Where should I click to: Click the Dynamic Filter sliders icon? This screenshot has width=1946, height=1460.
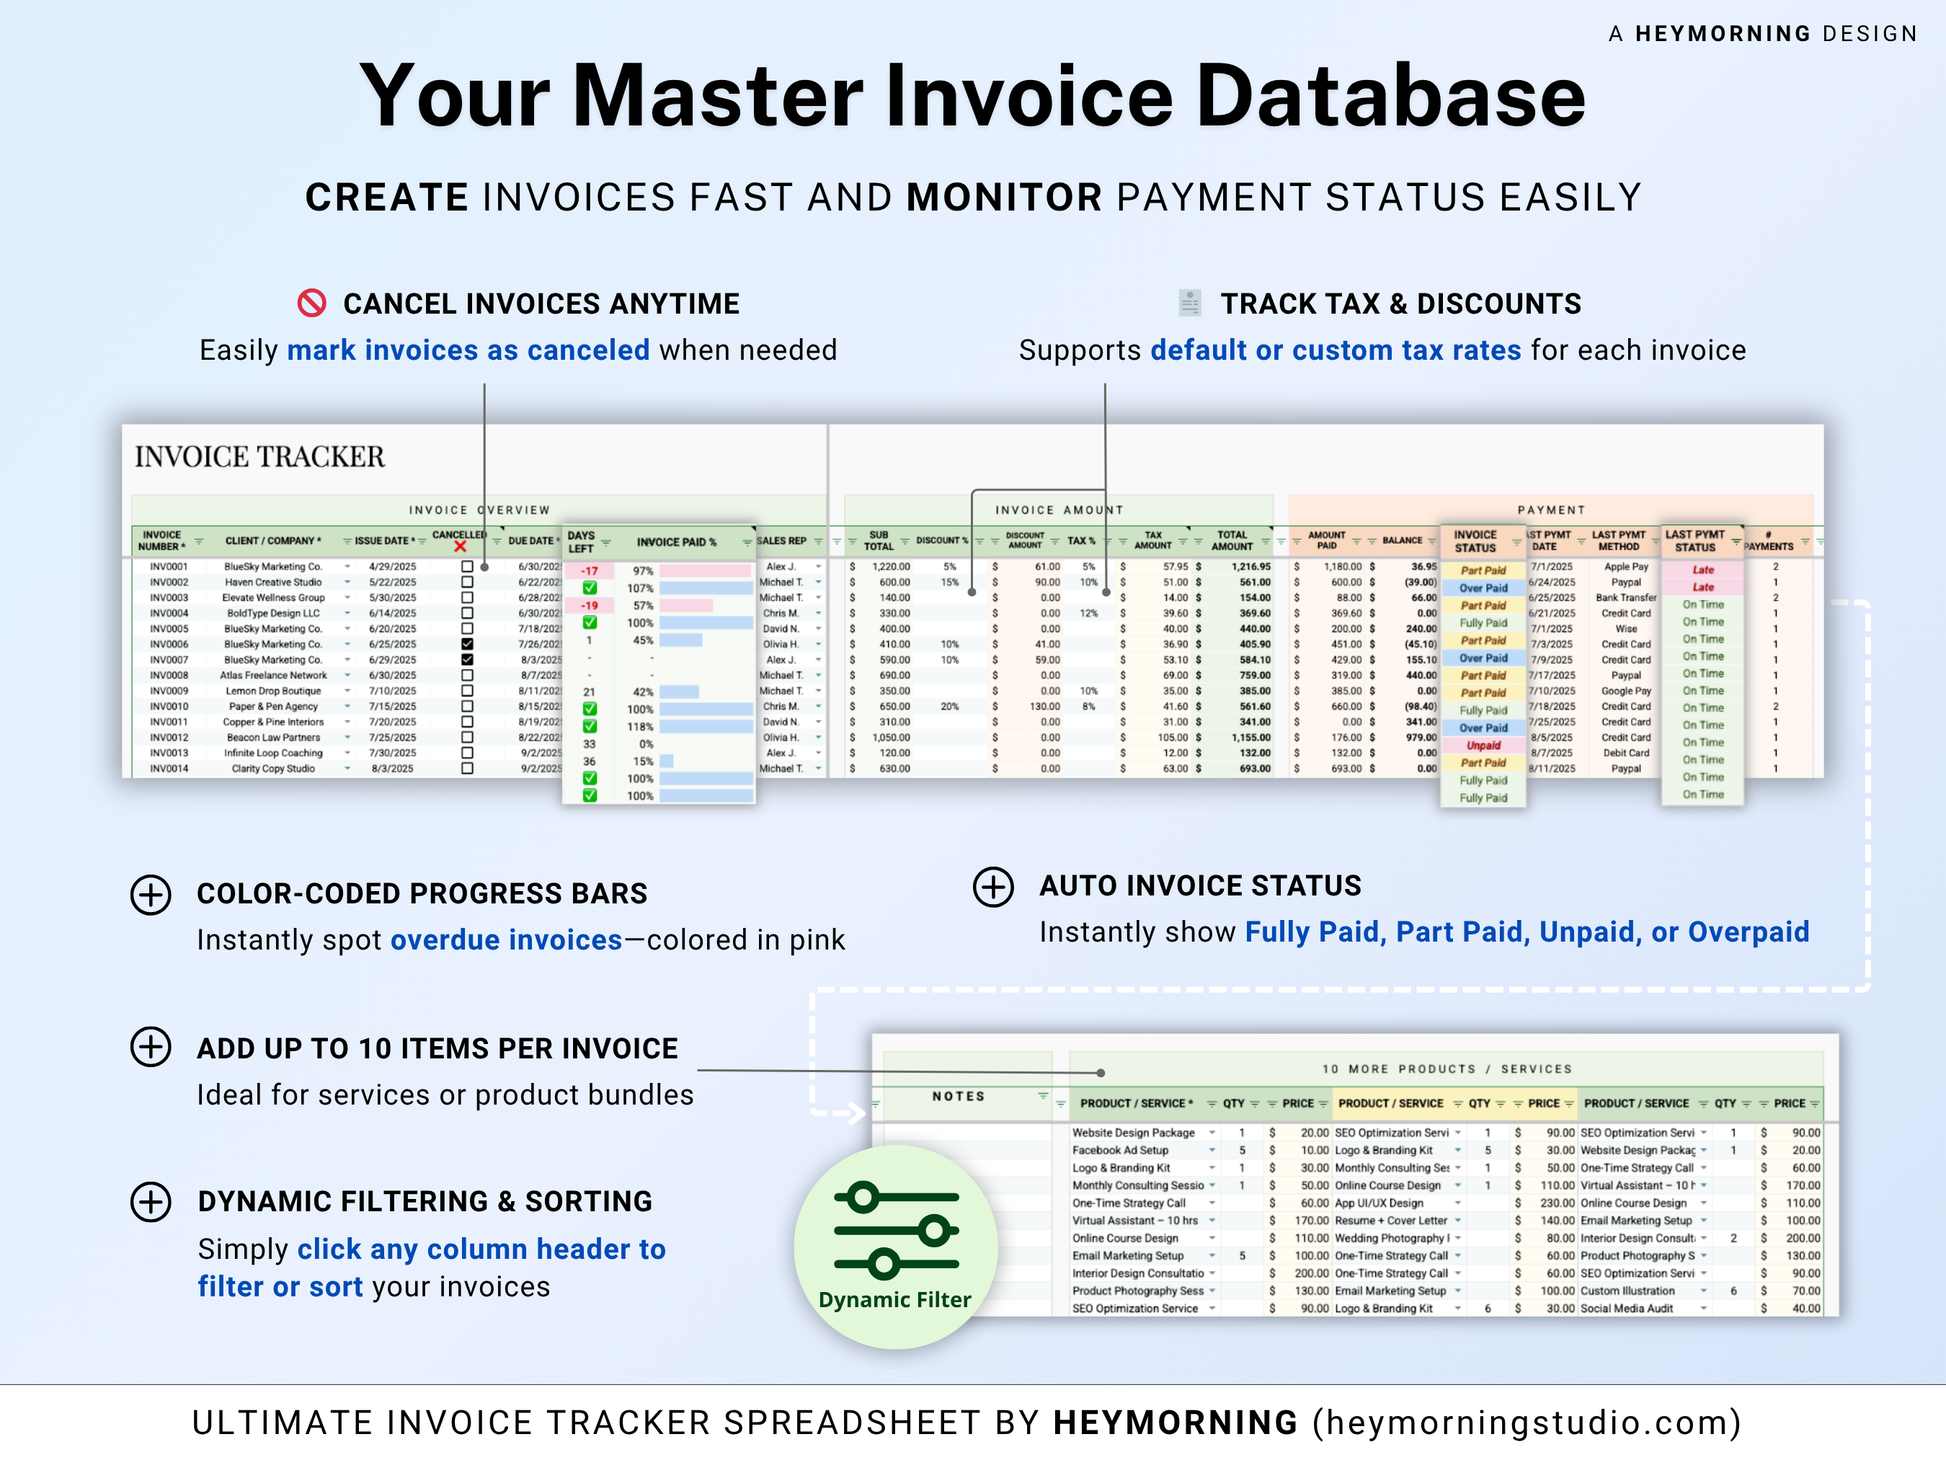click(896, 1231)
